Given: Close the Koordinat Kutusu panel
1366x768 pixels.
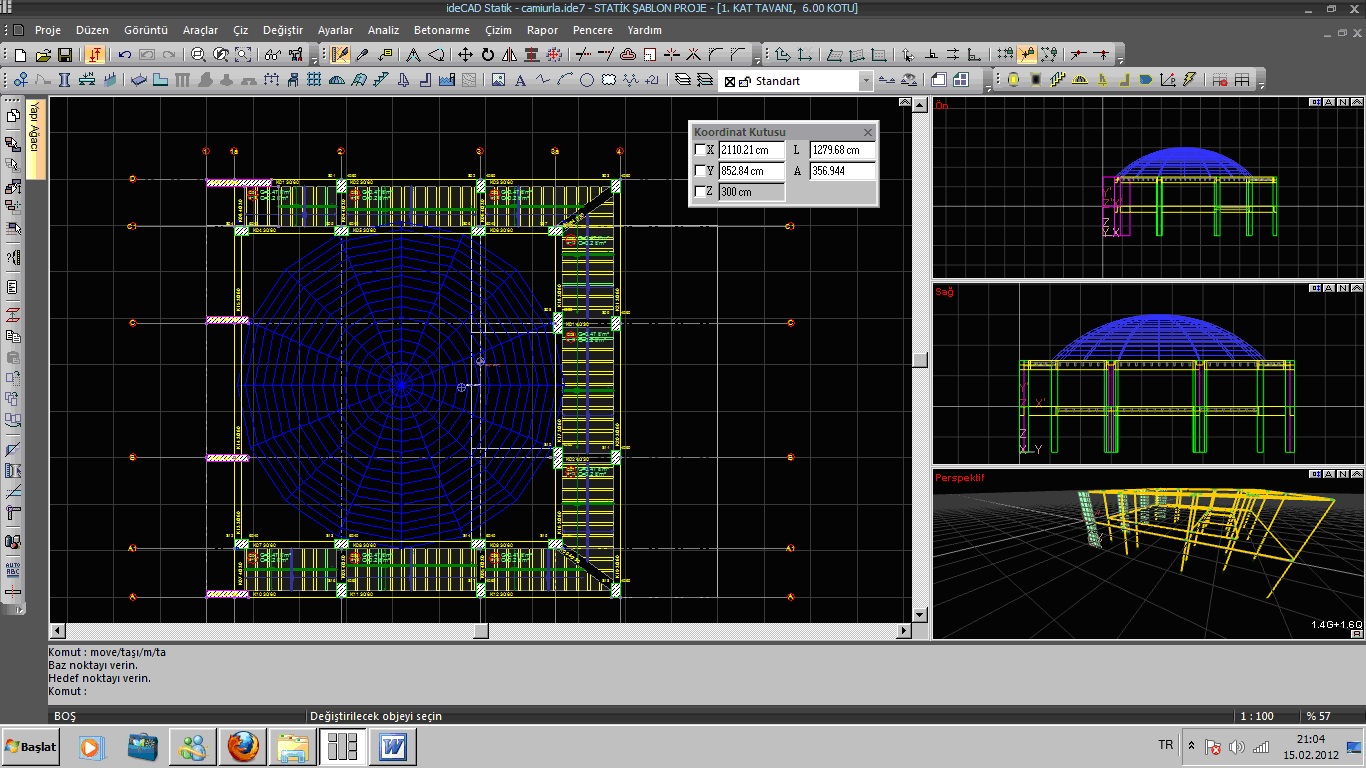Looking at the screenshot, I should 868,132.
